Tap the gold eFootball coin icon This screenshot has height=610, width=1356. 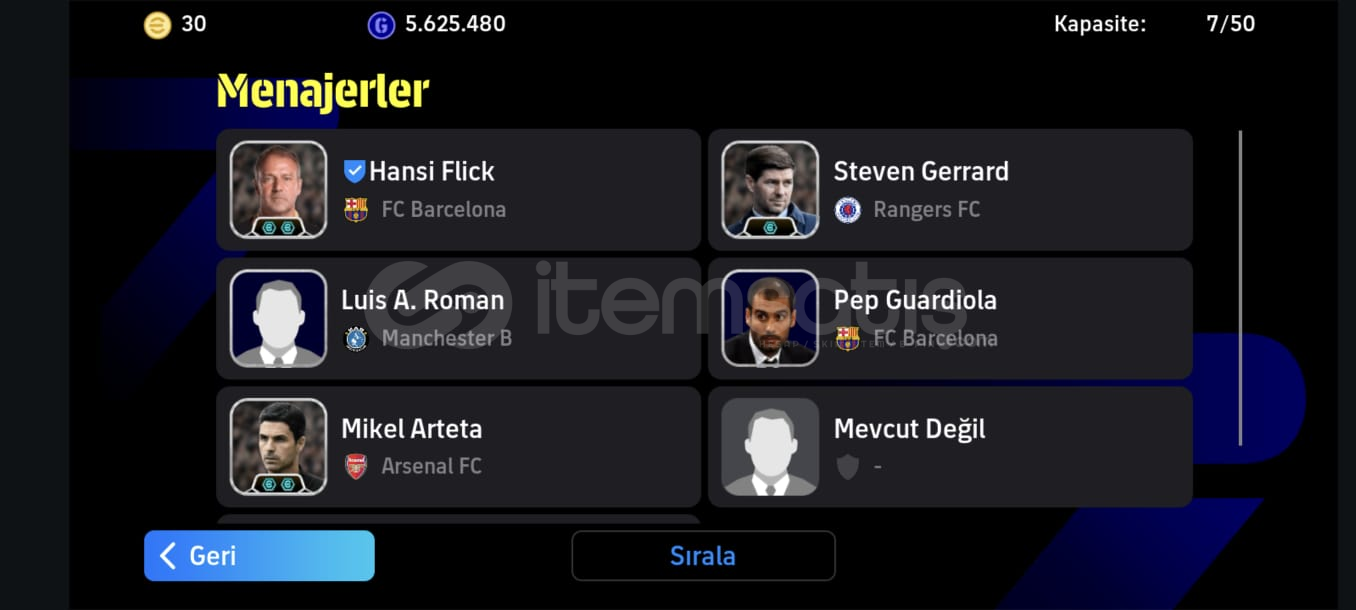coord(157,25)
